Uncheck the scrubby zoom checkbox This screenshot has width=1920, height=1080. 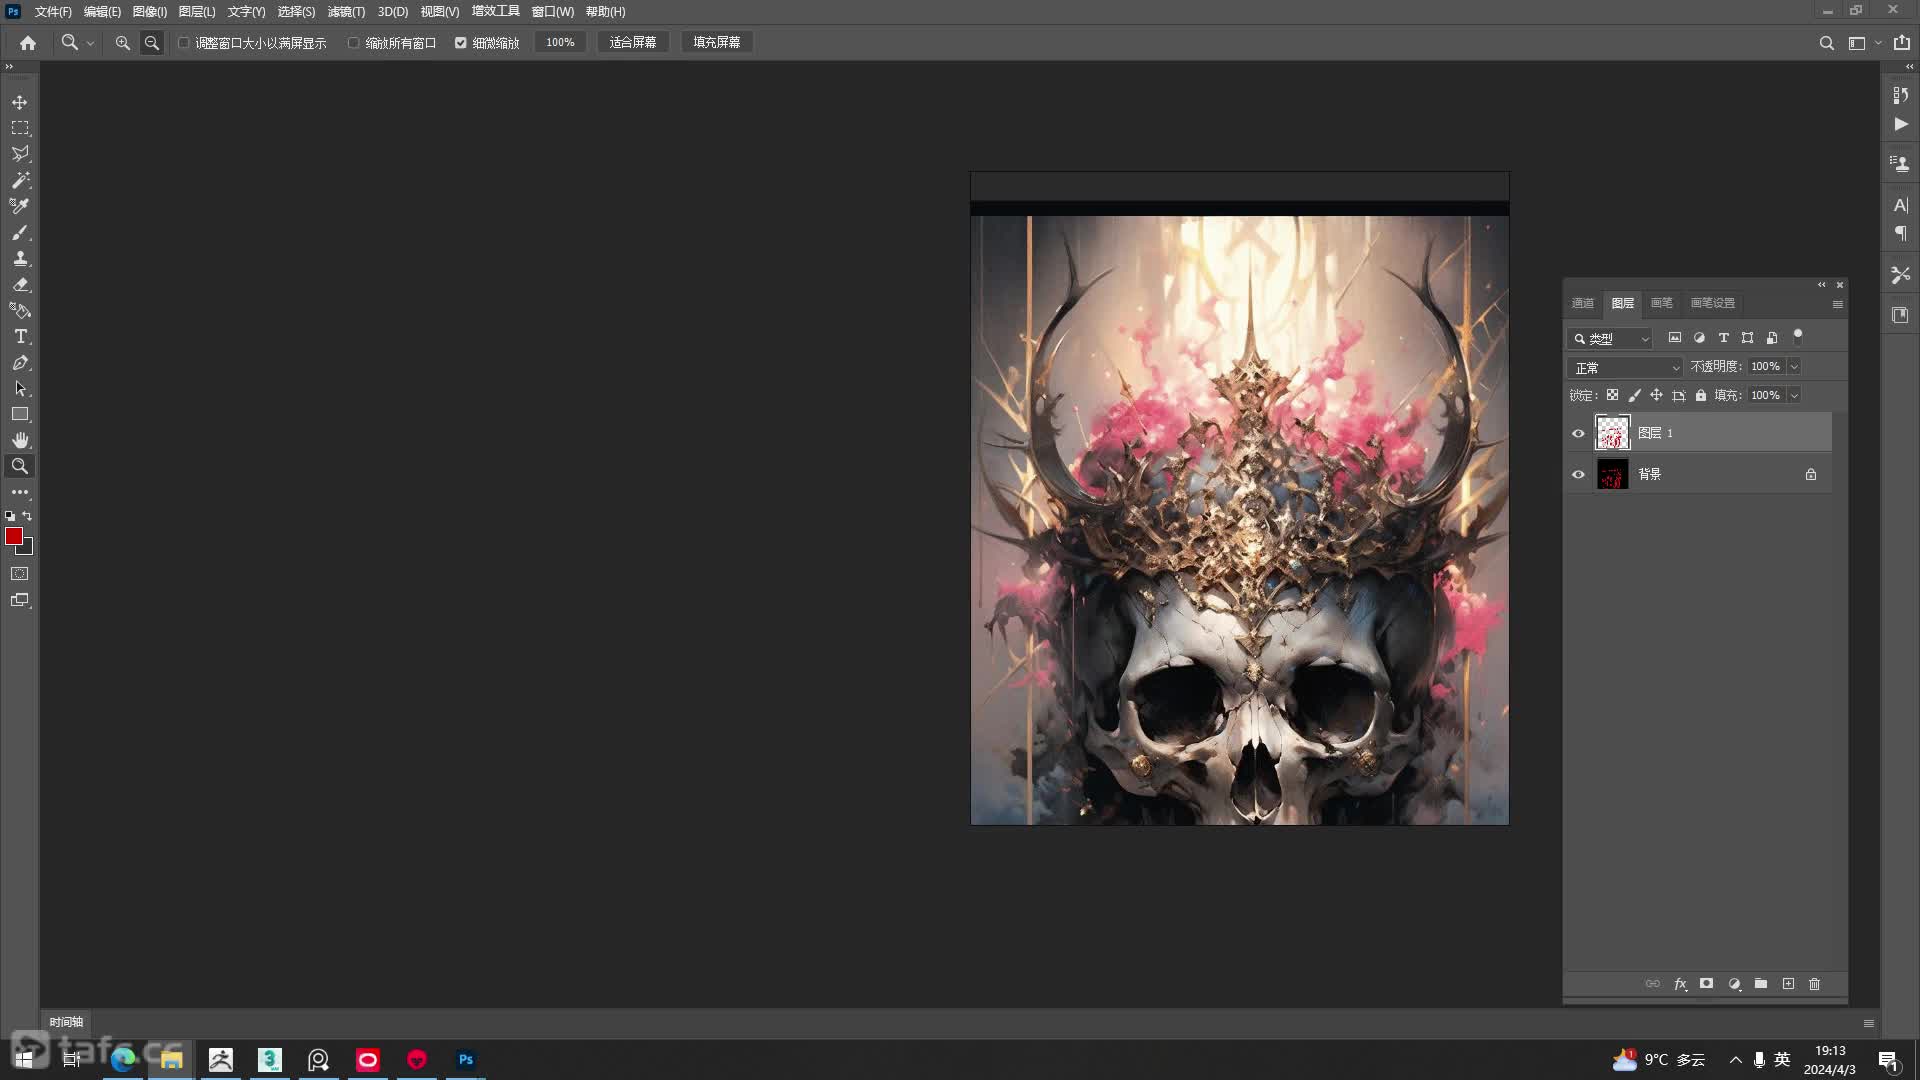pyautogui.click(x=461, y=43)
